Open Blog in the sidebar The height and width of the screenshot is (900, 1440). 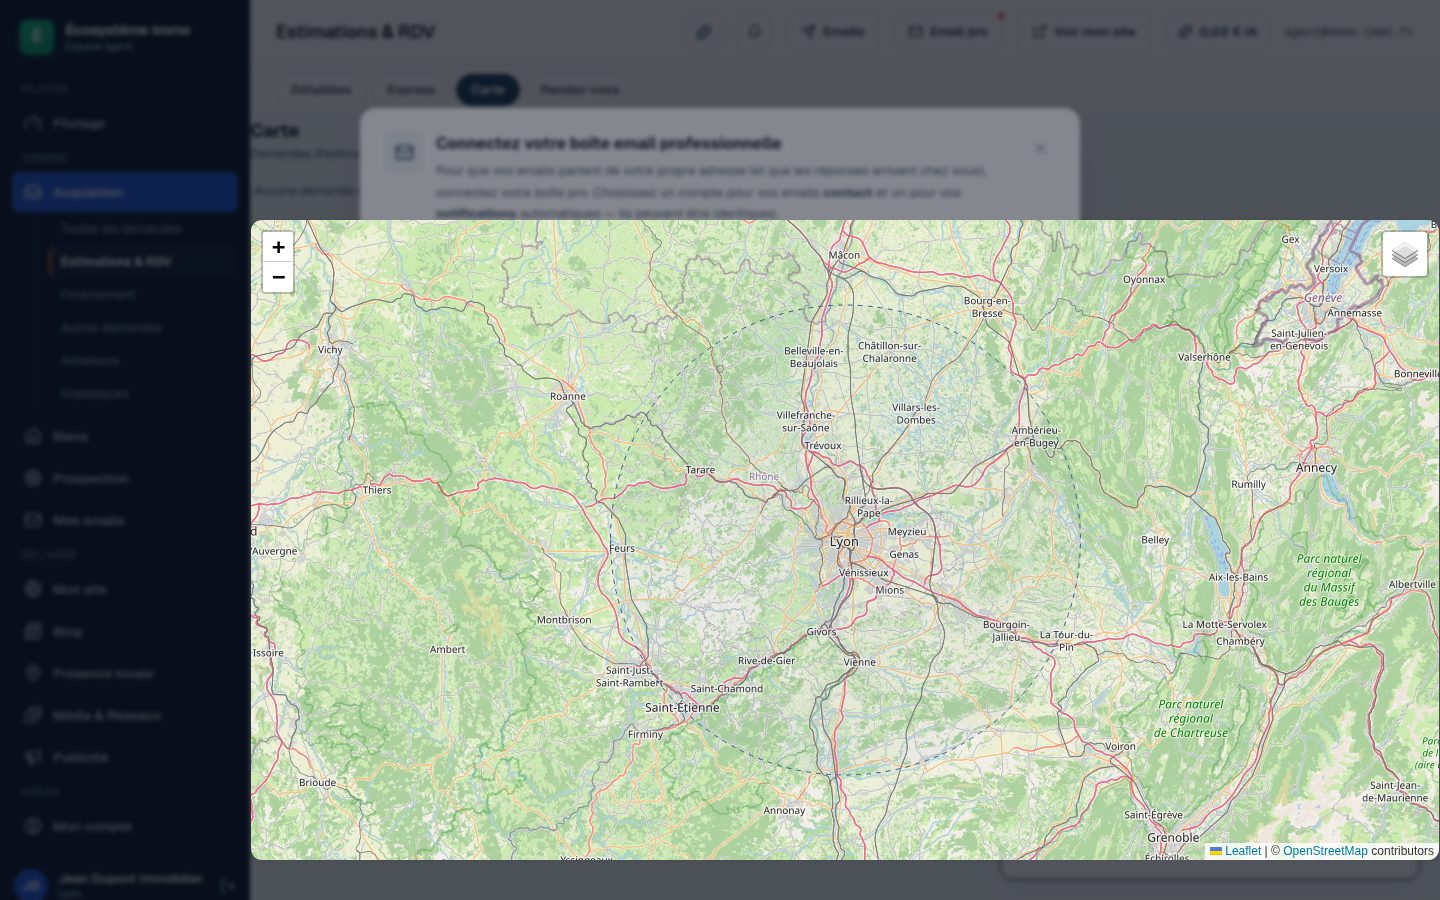pyautogui.click(x=125, y=632)
